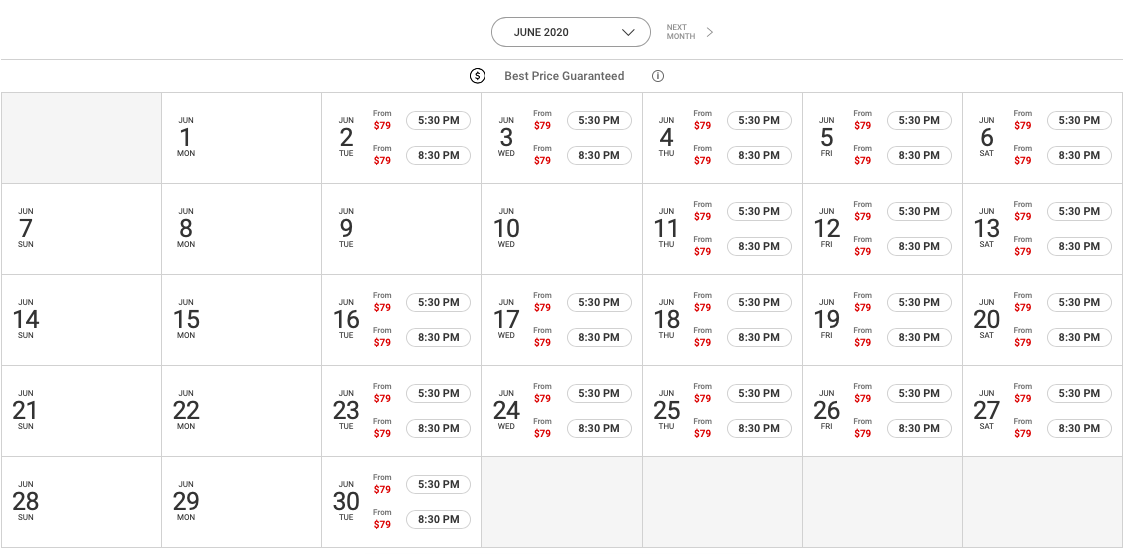This screenshot has height=554, width=1125.
Task: Choose the 5:30 PM showtime on June 13
Action: tap(1079, 212)
